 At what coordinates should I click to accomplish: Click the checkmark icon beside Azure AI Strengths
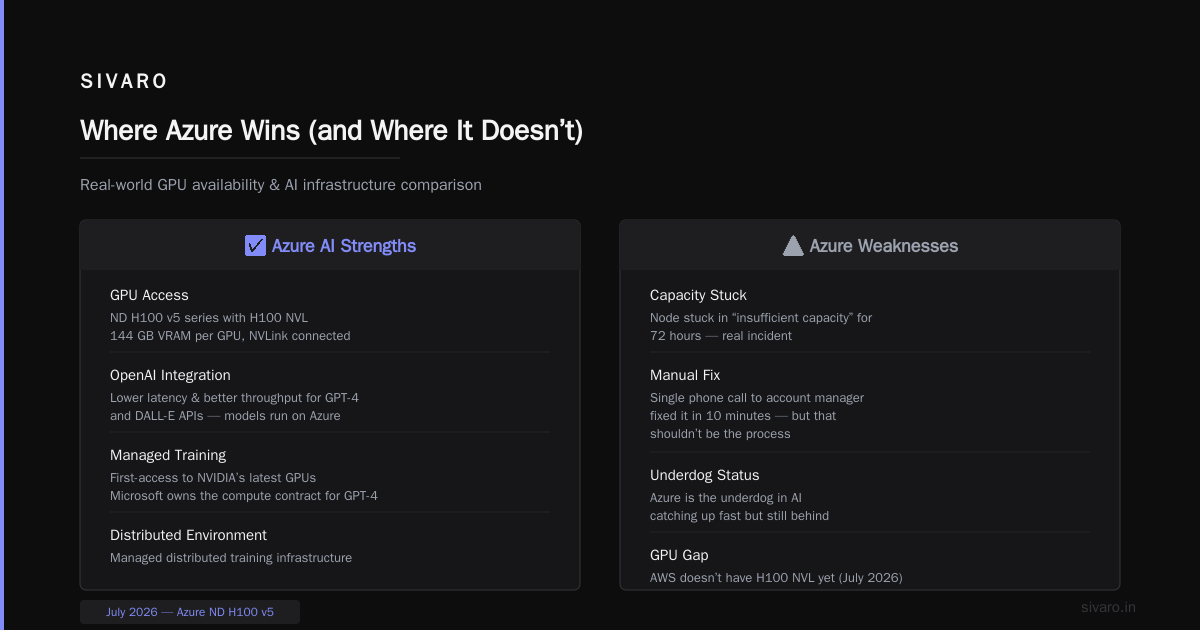255,246
